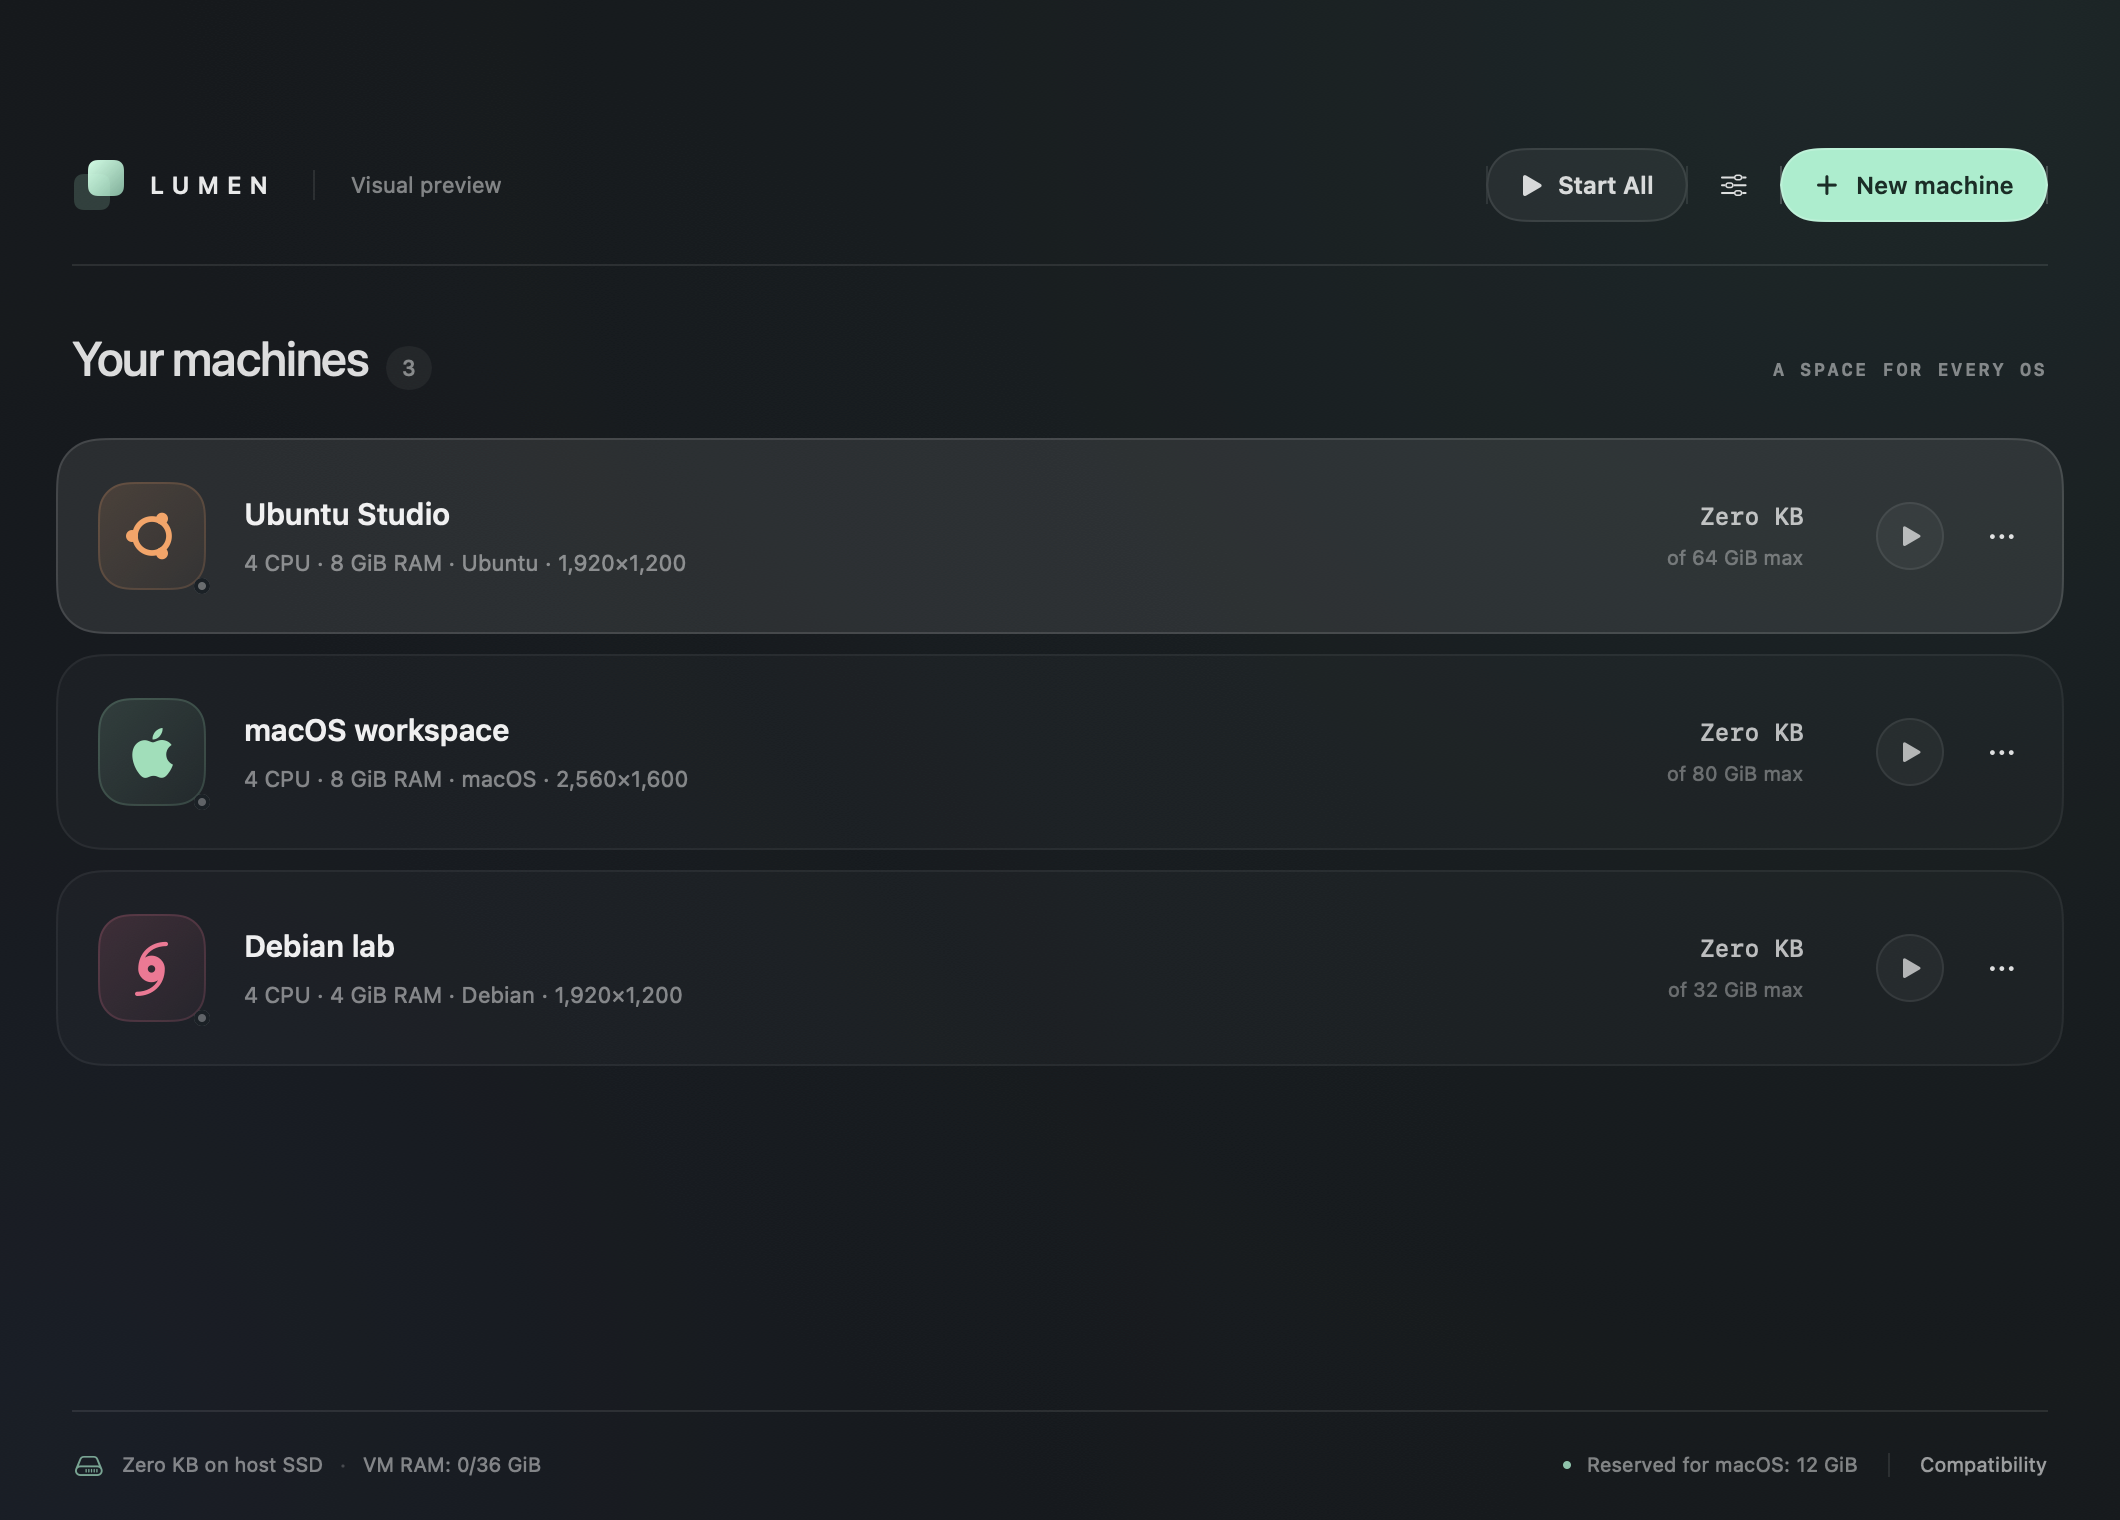Click the Ubuntu Studio machine icon
The image size is (2120, 1520).
[152, 536]
